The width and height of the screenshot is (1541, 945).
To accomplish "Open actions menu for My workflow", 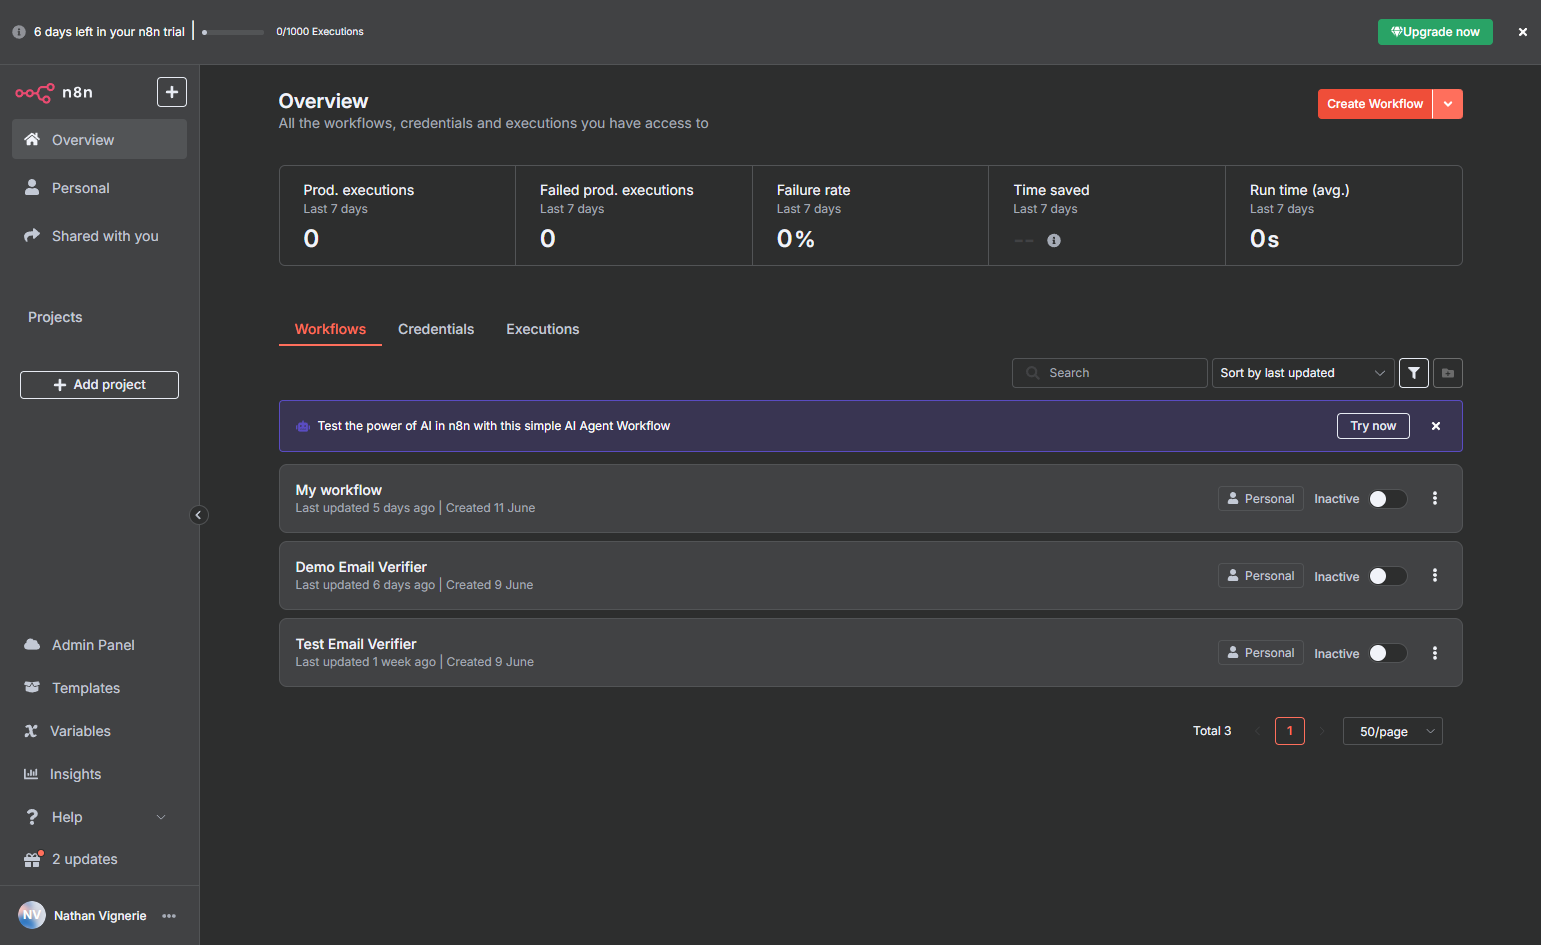I will tap(1435, 498).
